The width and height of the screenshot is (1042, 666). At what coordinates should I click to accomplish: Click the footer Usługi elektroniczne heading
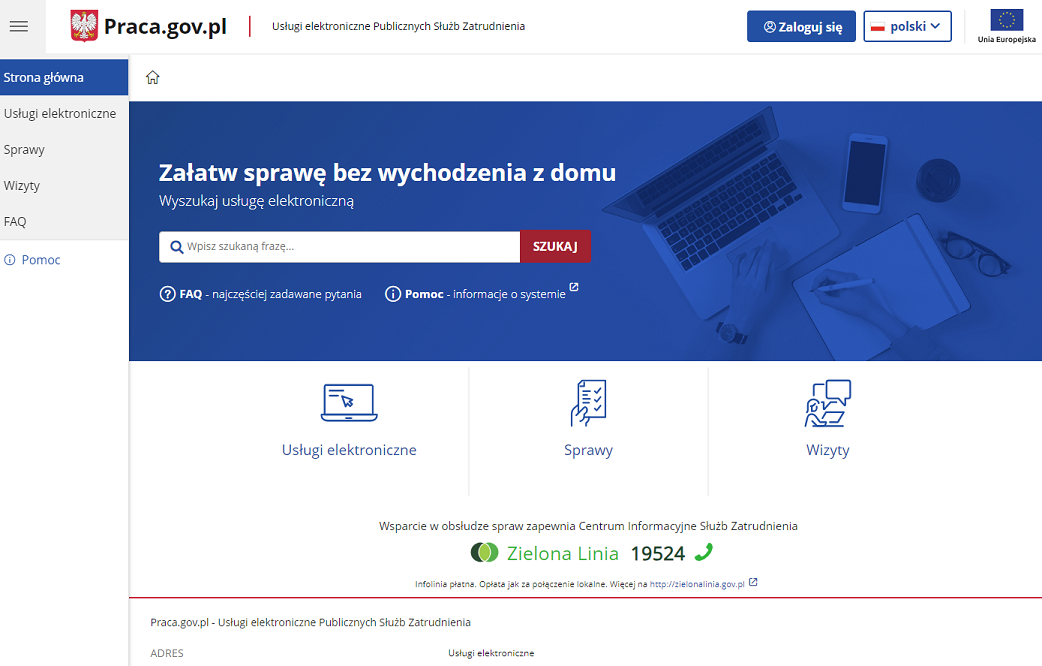pos(491,653)
